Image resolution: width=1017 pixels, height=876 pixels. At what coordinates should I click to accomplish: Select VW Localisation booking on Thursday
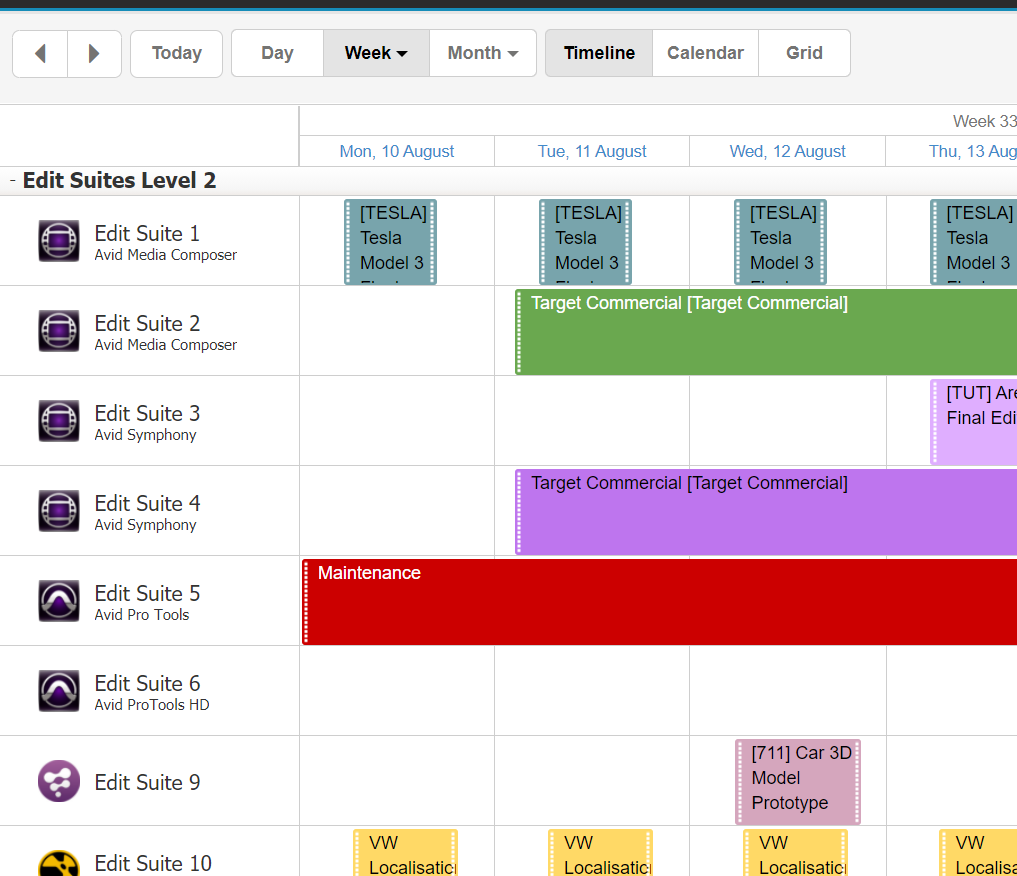[978, 853]
